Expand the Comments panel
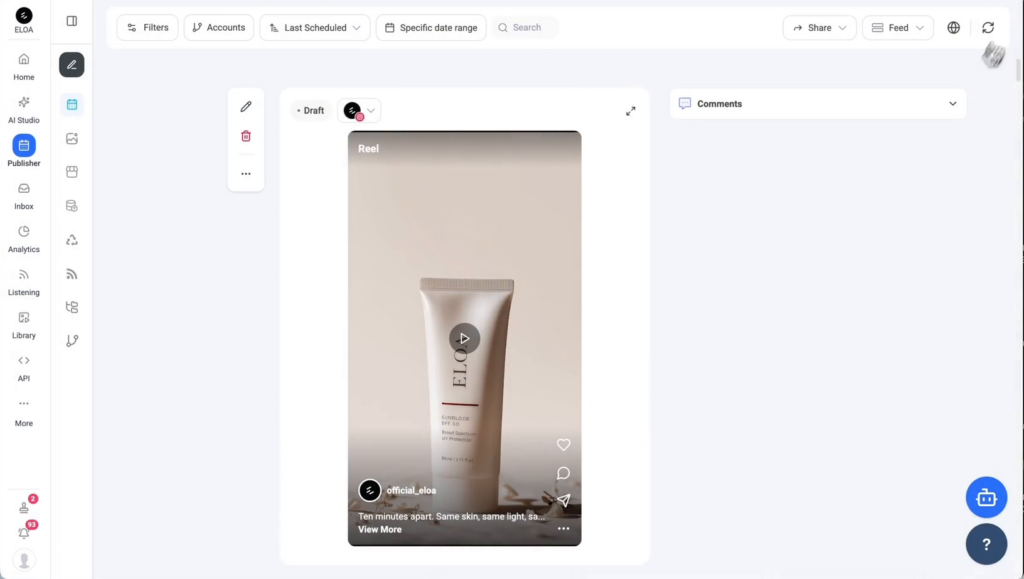 click(818, 104)
